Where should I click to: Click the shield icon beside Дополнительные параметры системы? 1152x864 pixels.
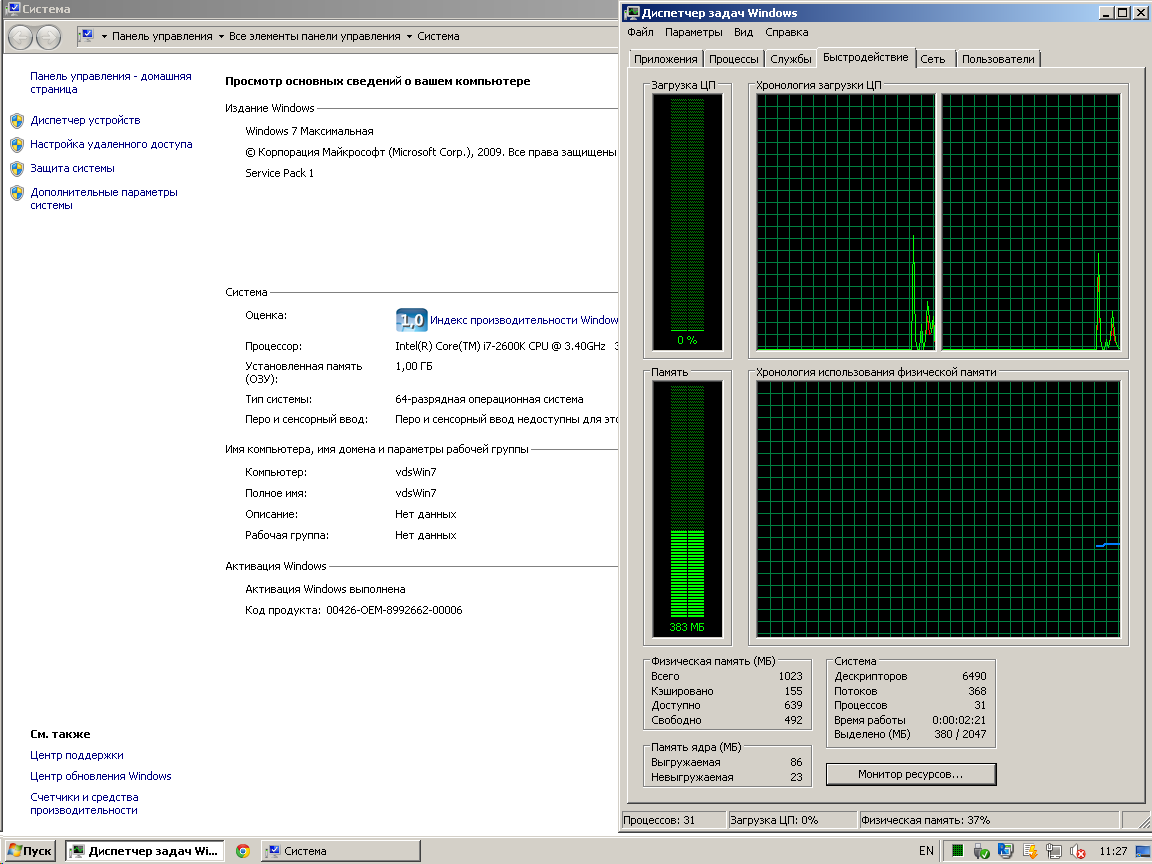pos(17,192)
